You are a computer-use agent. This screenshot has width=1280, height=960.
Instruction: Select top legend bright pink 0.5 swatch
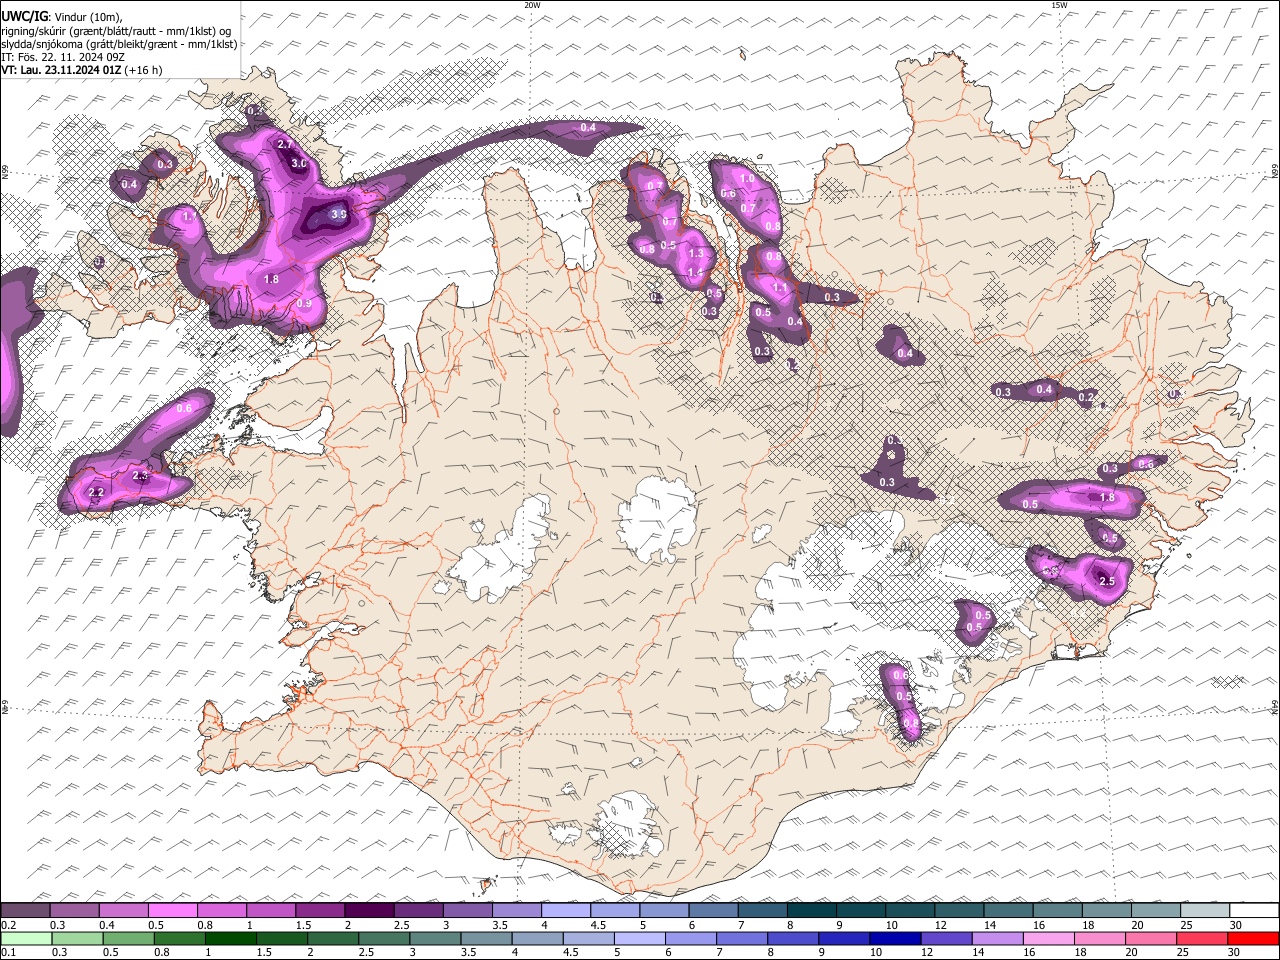pyautogui.click(x=172, y=911)
